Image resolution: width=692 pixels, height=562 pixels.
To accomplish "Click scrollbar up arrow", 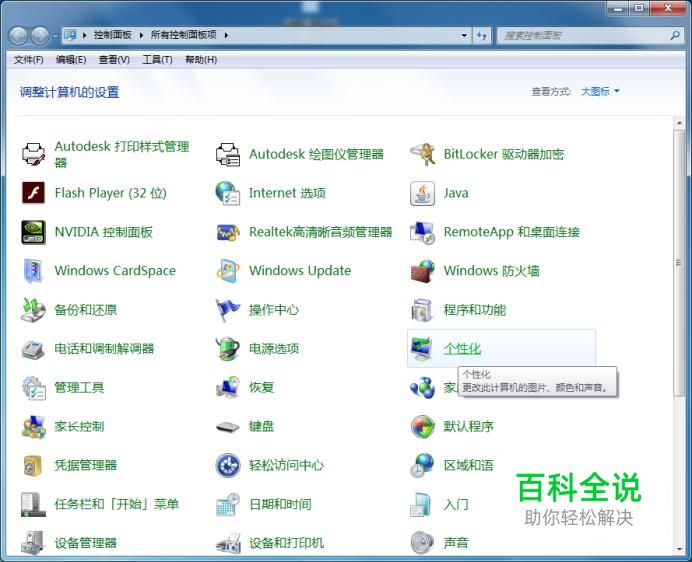I will coord(679,124).
